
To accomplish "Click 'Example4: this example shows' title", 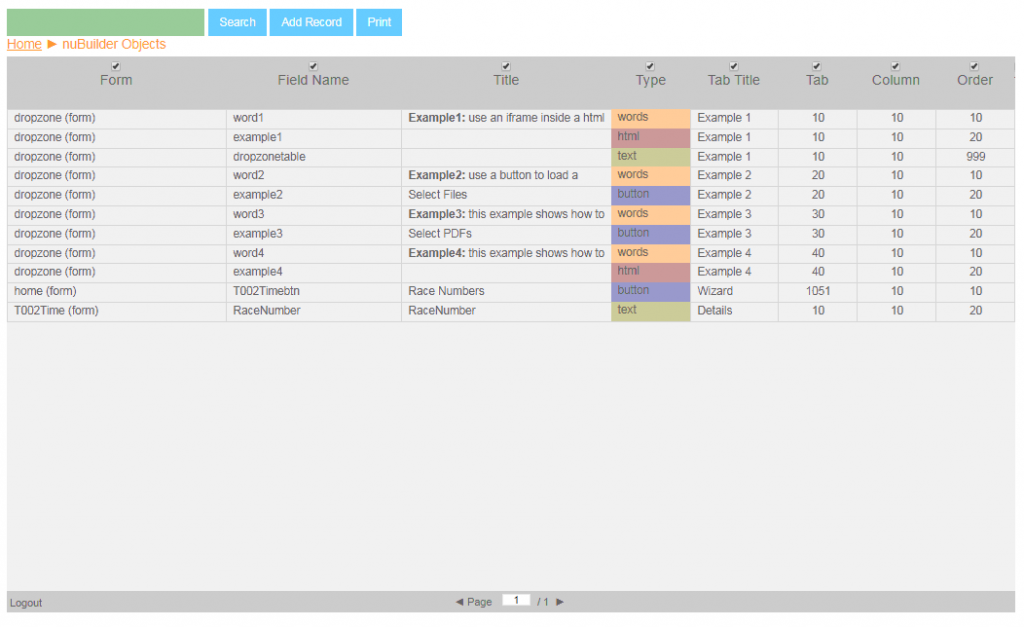I will [506, 253].
